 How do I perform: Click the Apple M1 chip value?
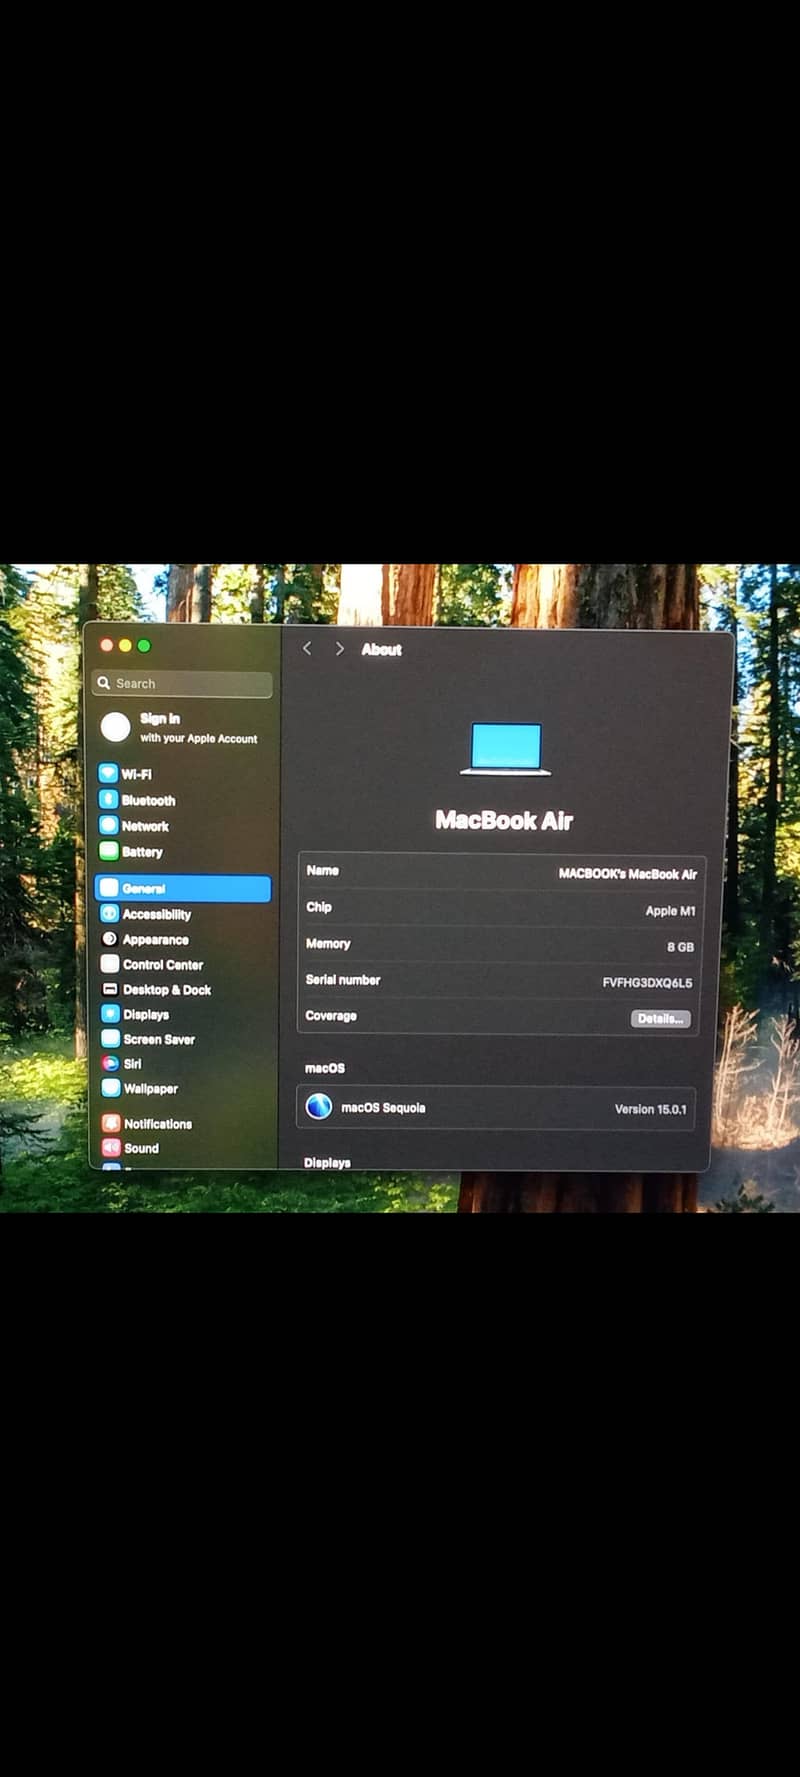pos(670,910)
